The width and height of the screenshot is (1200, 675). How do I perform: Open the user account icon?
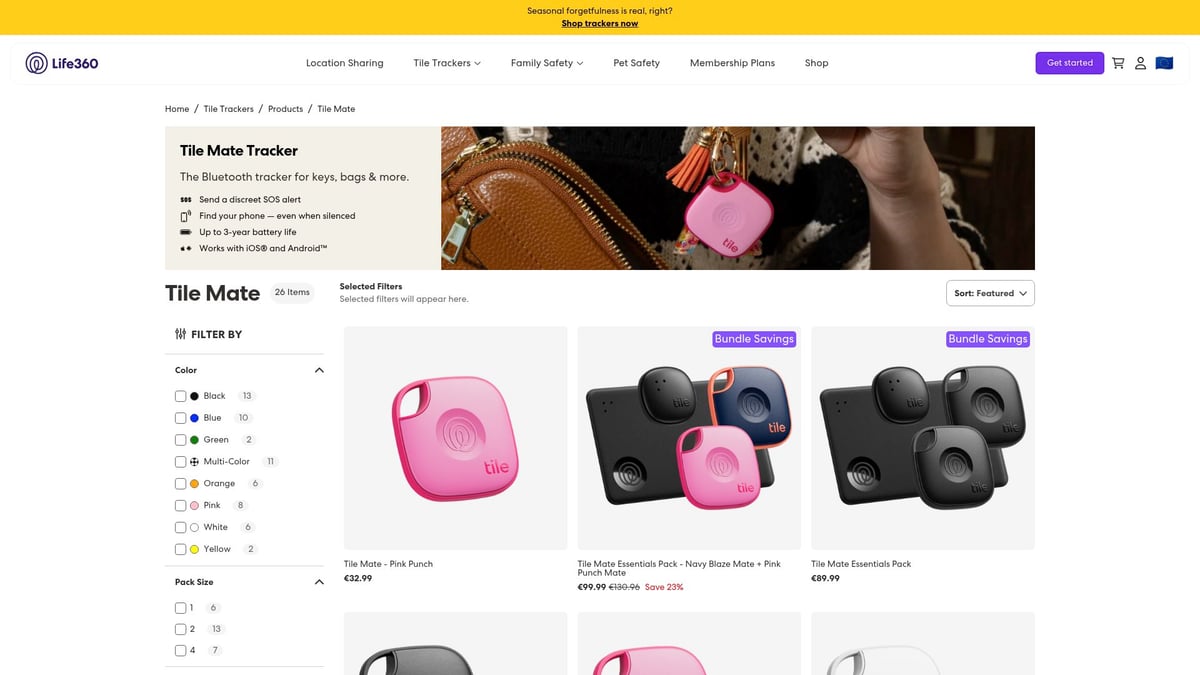tap(1140, 63)
